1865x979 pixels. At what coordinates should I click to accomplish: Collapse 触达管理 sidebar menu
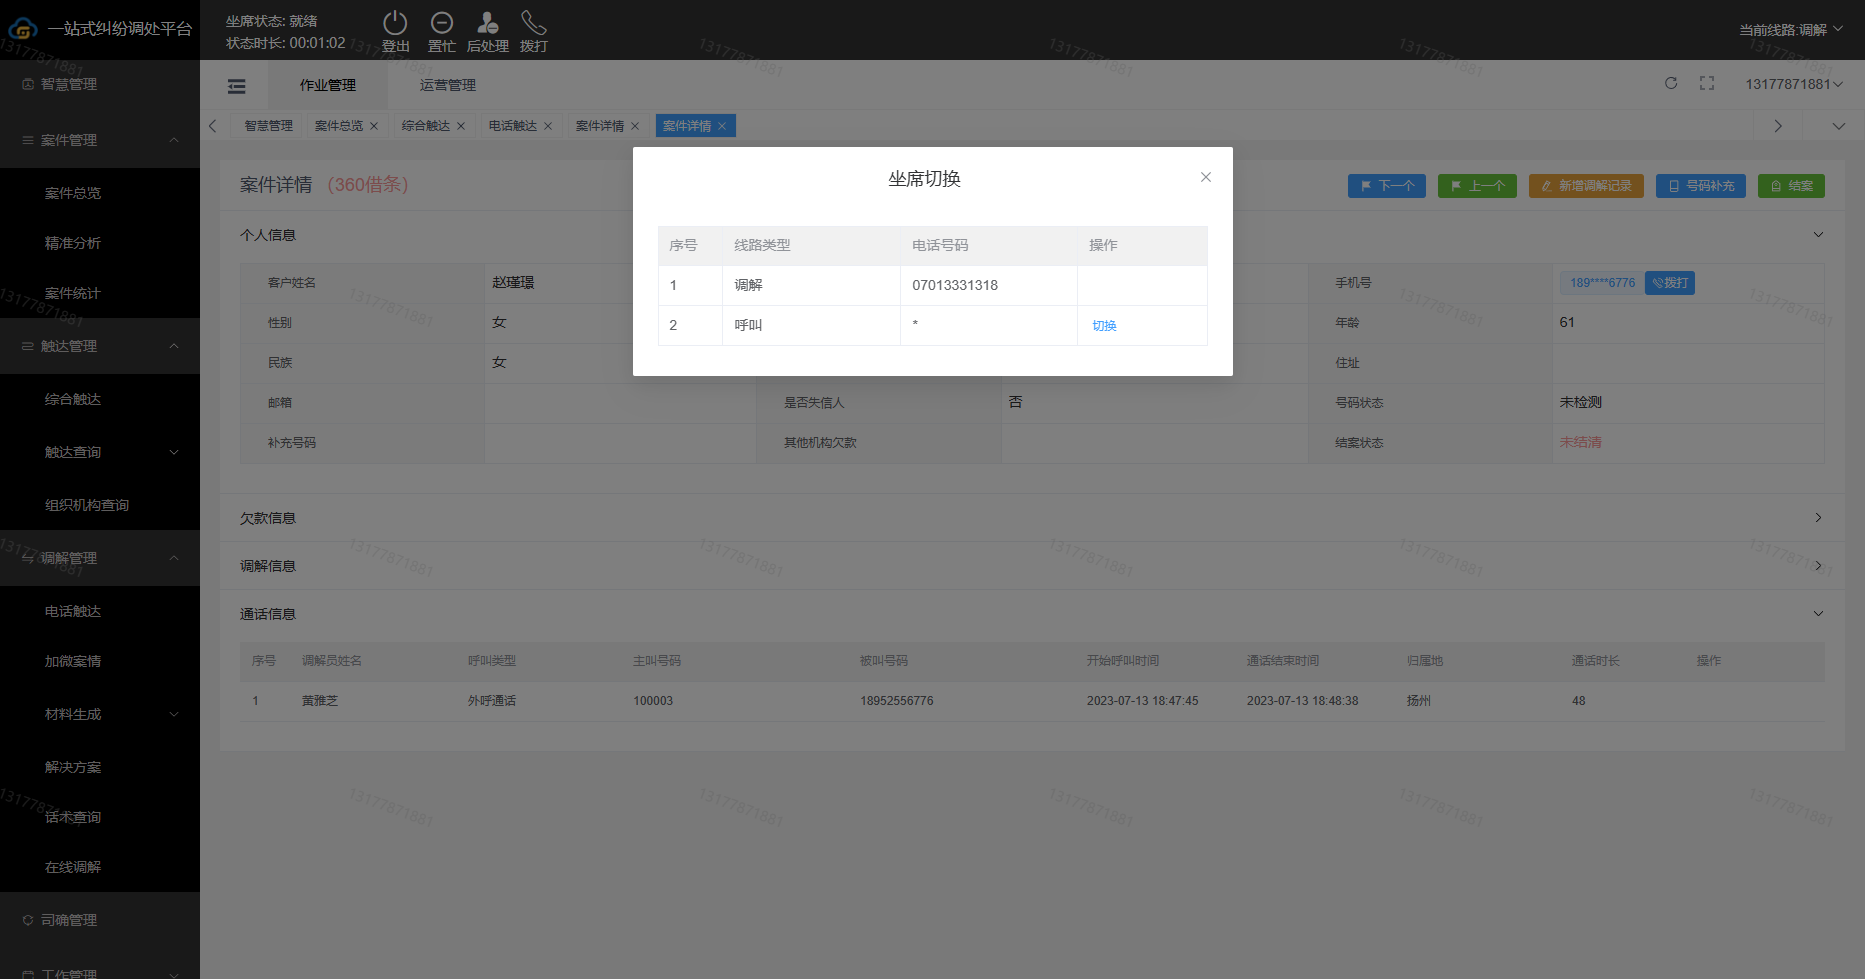pyautogui.click(x=100, y=346)
